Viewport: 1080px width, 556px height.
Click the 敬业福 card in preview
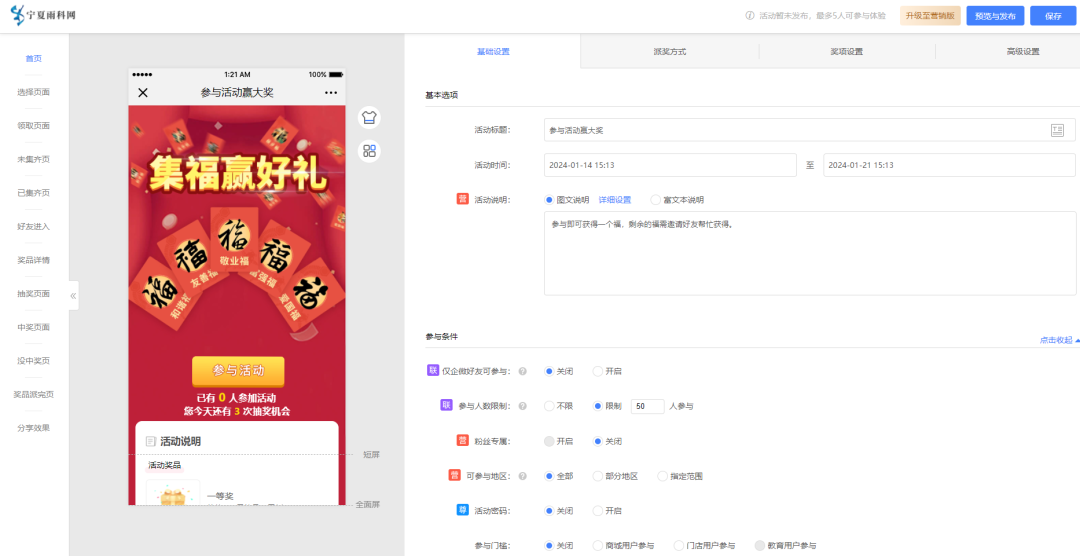coord(234,240)
